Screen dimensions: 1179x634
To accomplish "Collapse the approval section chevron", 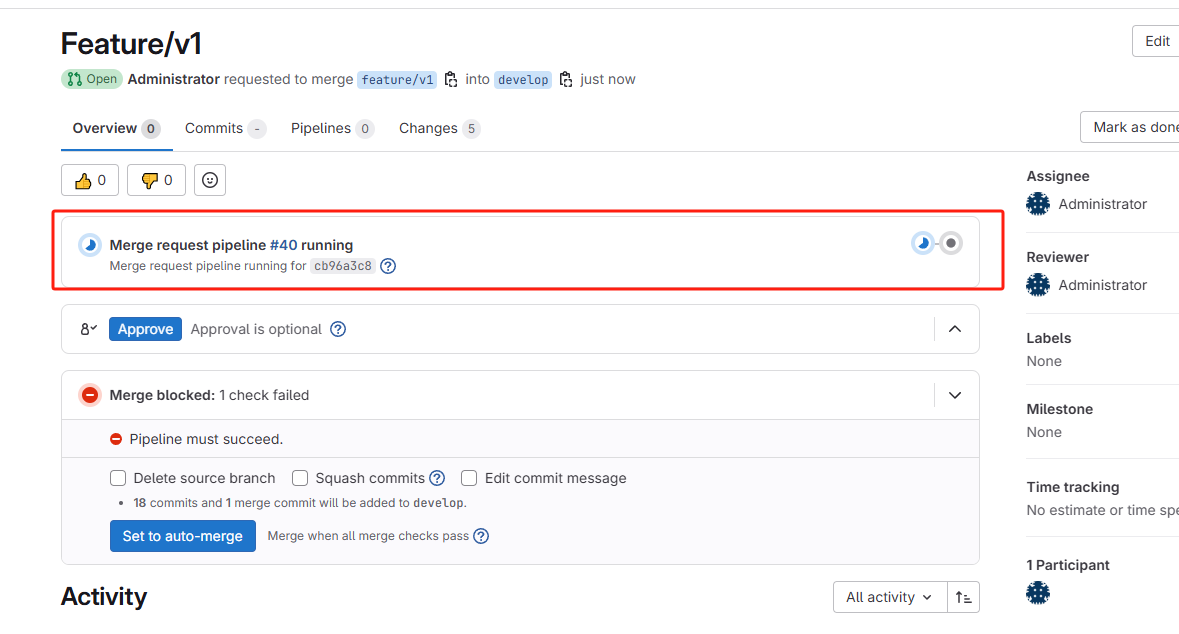I will coord(955,329).
